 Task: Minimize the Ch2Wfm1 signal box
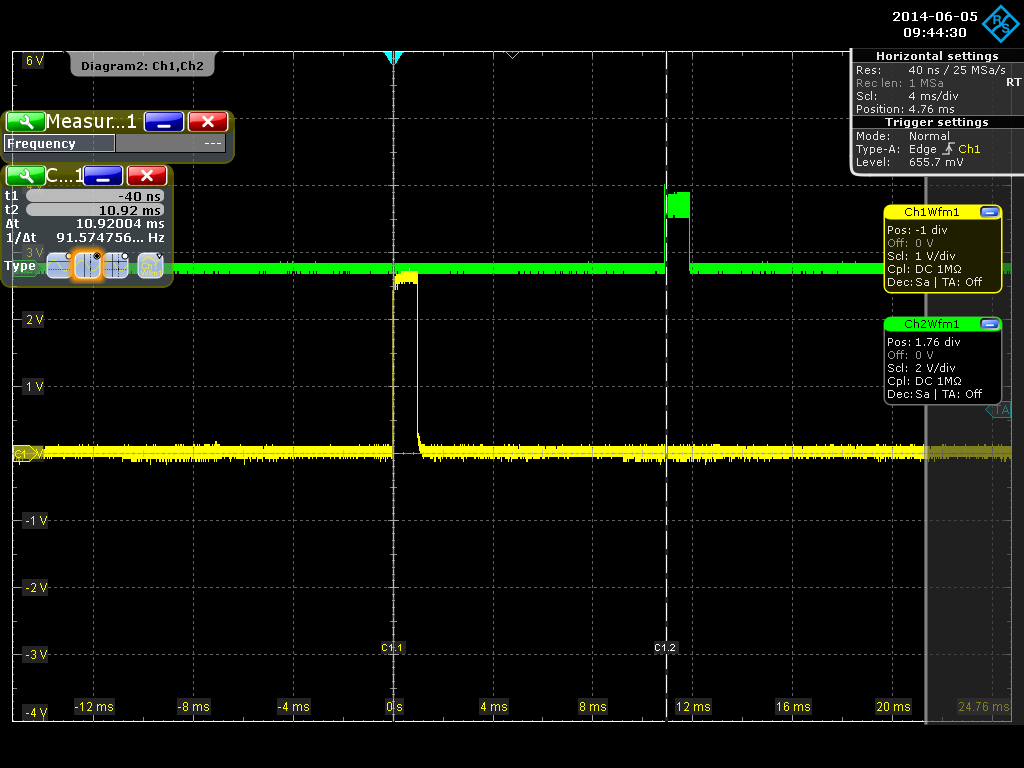989,324
